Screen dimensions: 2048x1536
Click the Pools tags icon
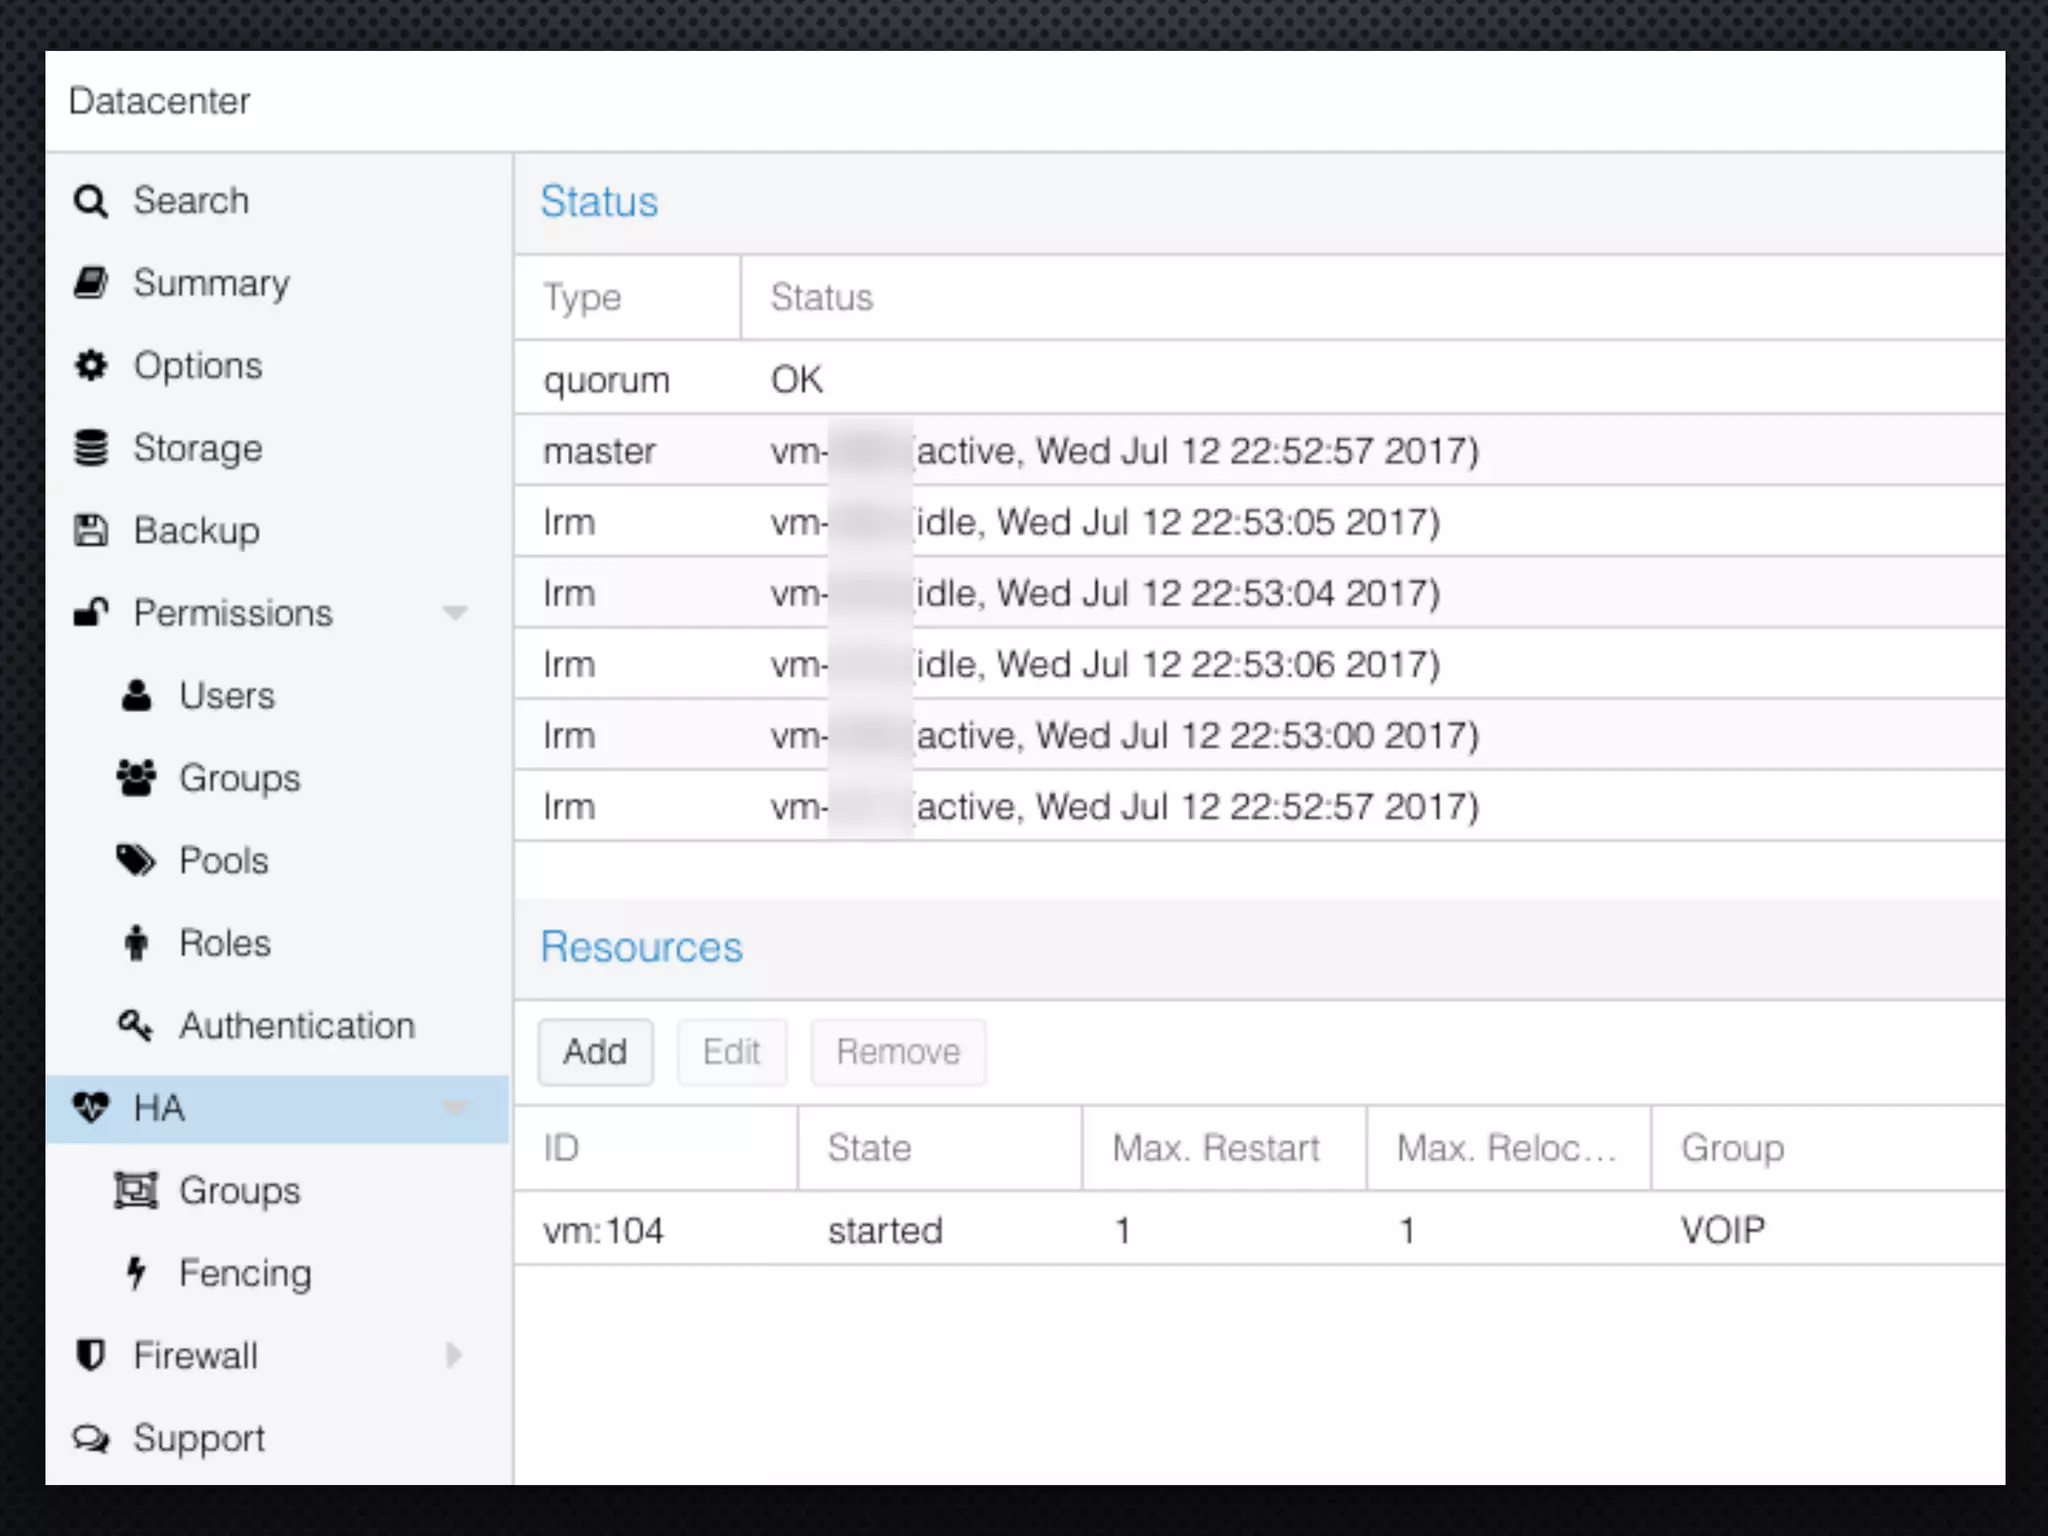[136, 860]
